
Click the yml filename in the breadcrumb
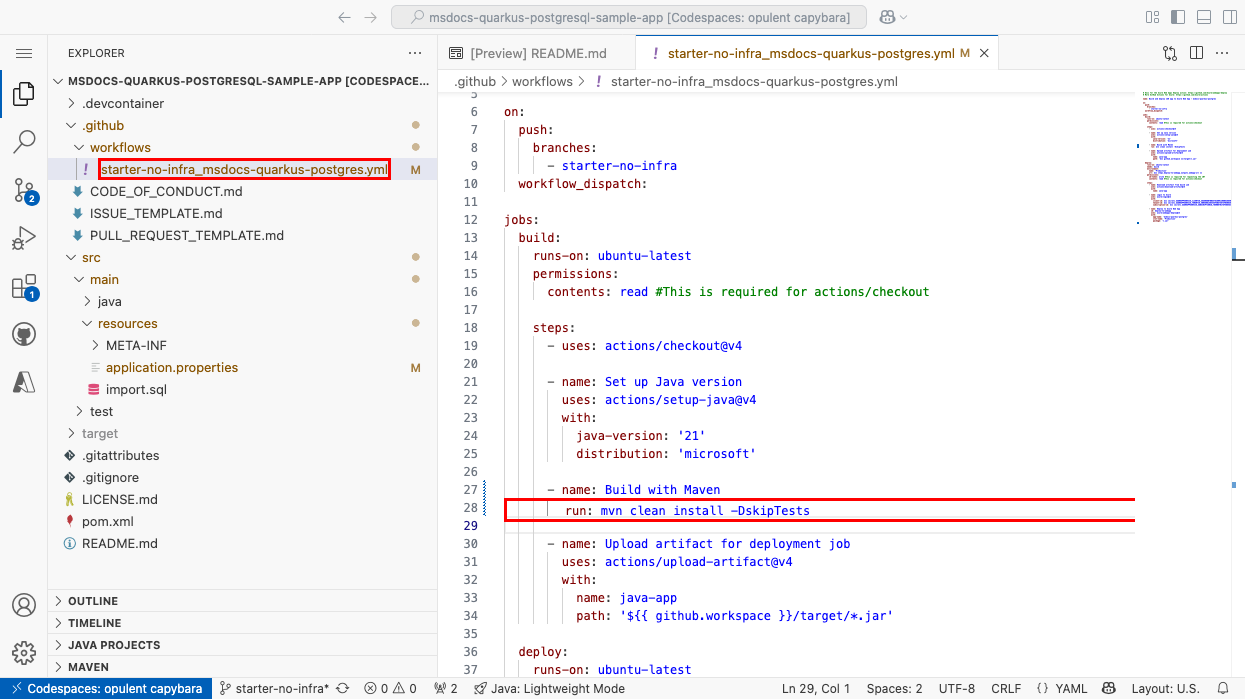coord(754,82)
